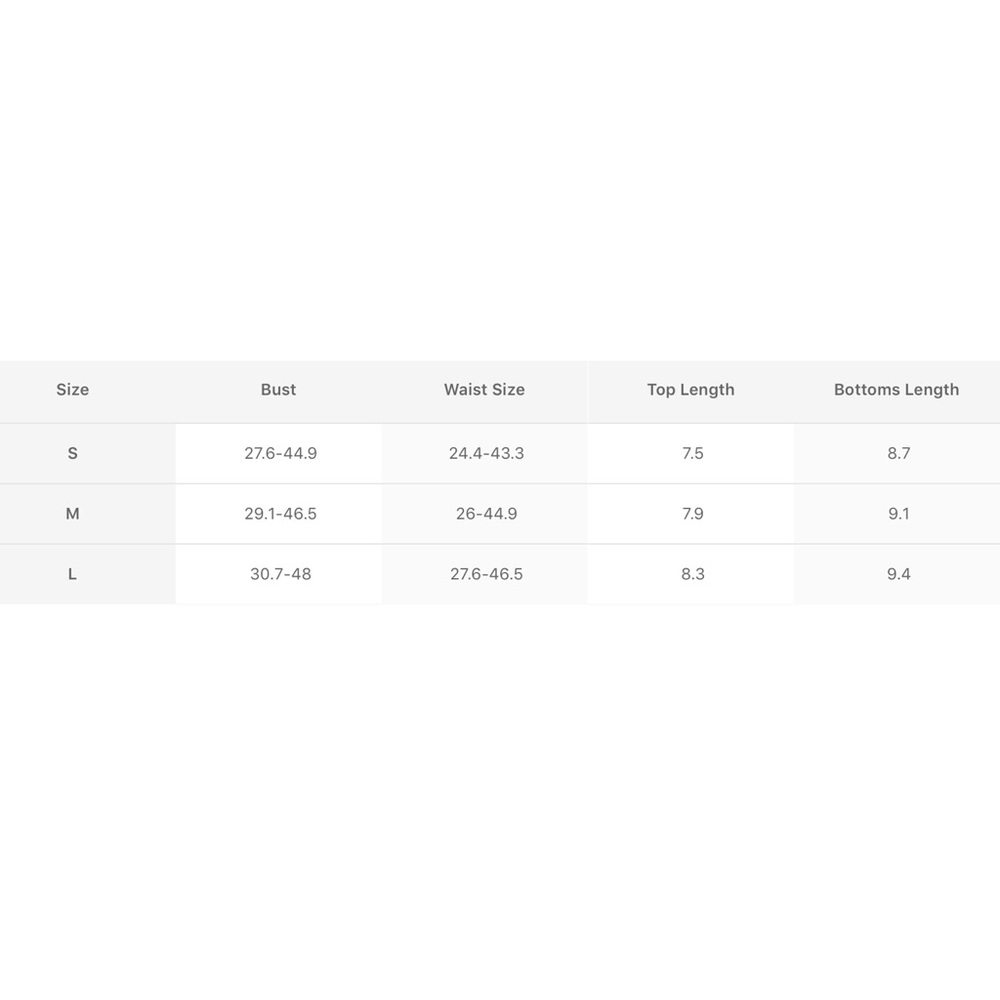Image resolution: width=1000 pixels, height=1000 pixels.
Task: Select the S size row label
Action: 72,453
